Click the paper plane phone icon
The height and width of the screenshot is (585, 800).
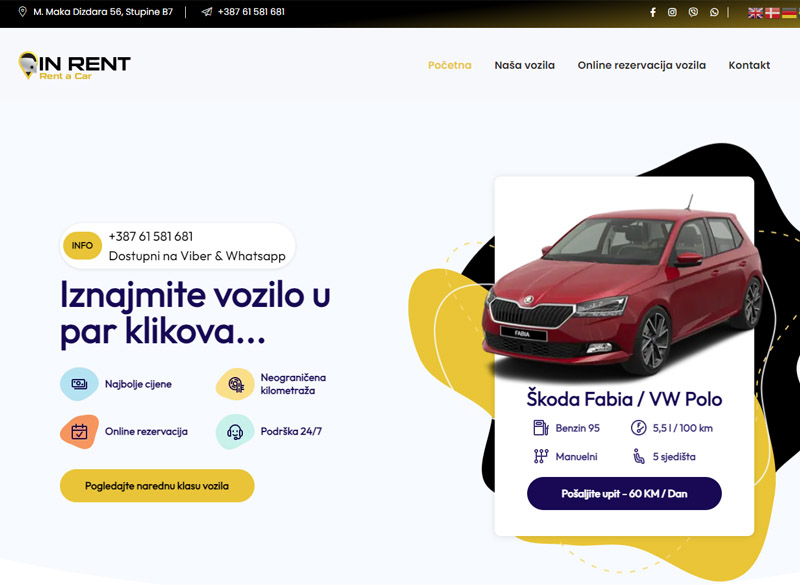click(x=207, y=12)
